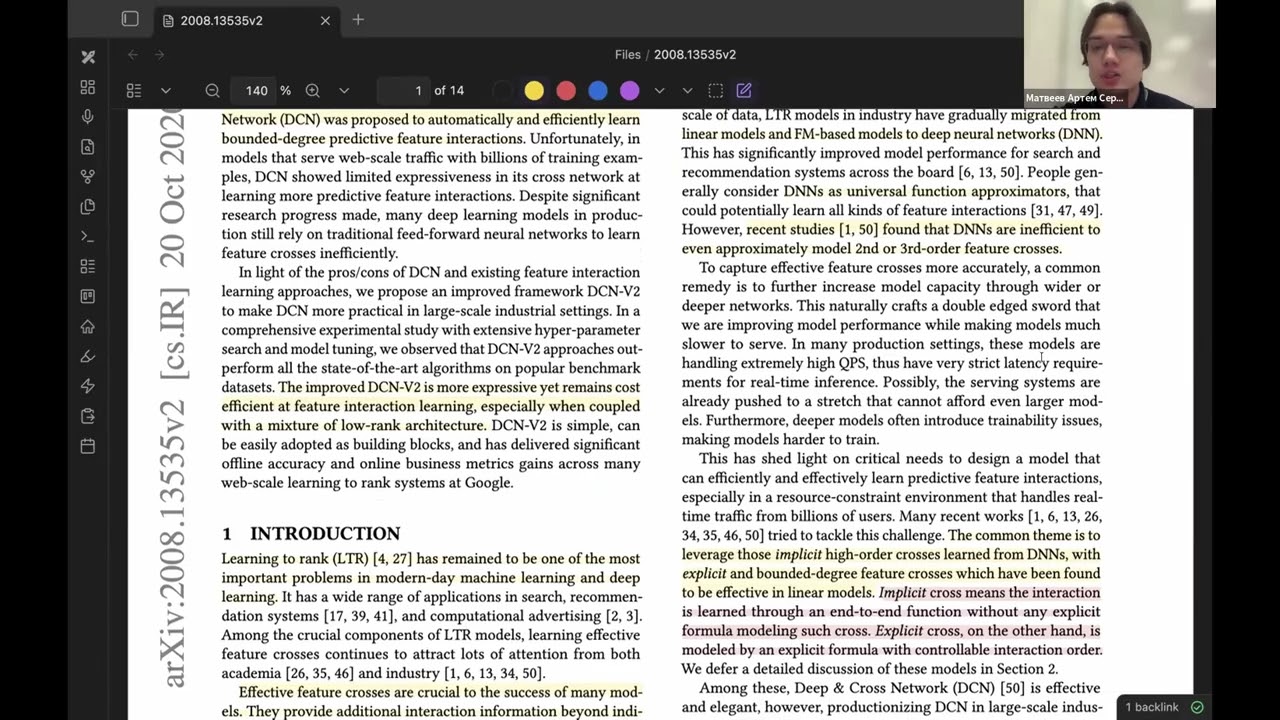The width and height of the screenshot is (1280, 720).
Task: Click the '1 INTRODUCTION' heading
Action: pyautogui.click(x=311, y=534)
